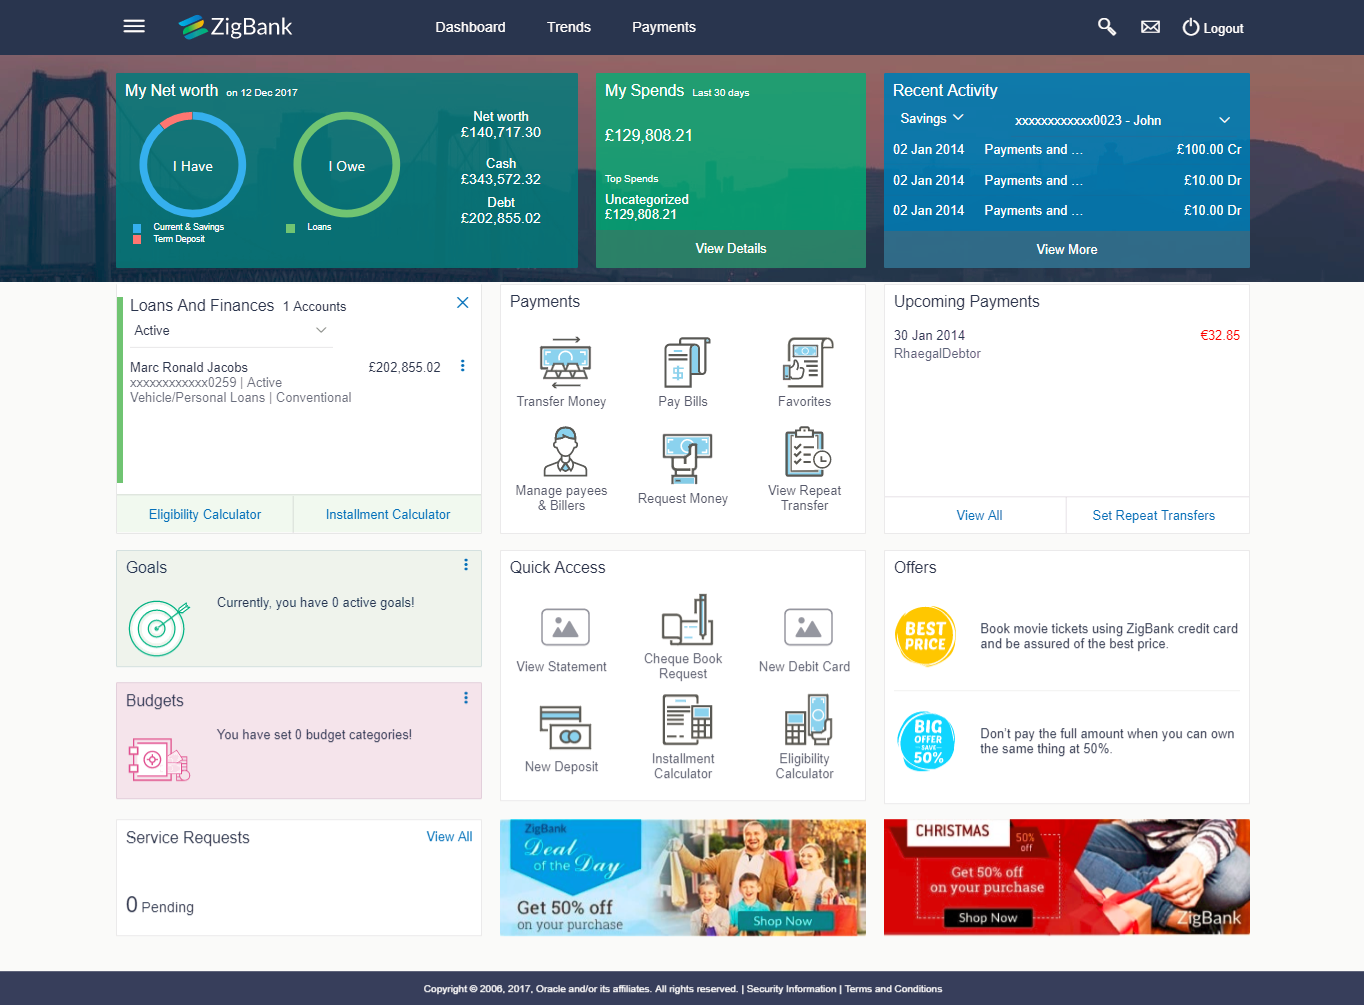Open Favorites payments icon

pos(807,363)
